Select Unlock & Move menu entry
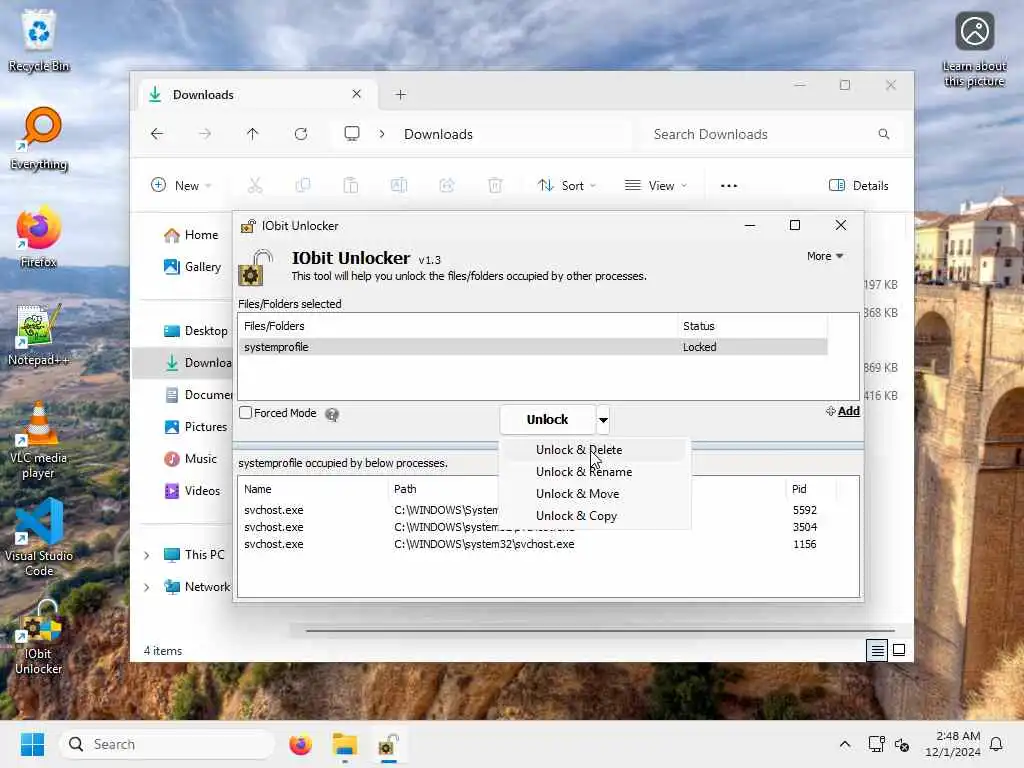 577,494
